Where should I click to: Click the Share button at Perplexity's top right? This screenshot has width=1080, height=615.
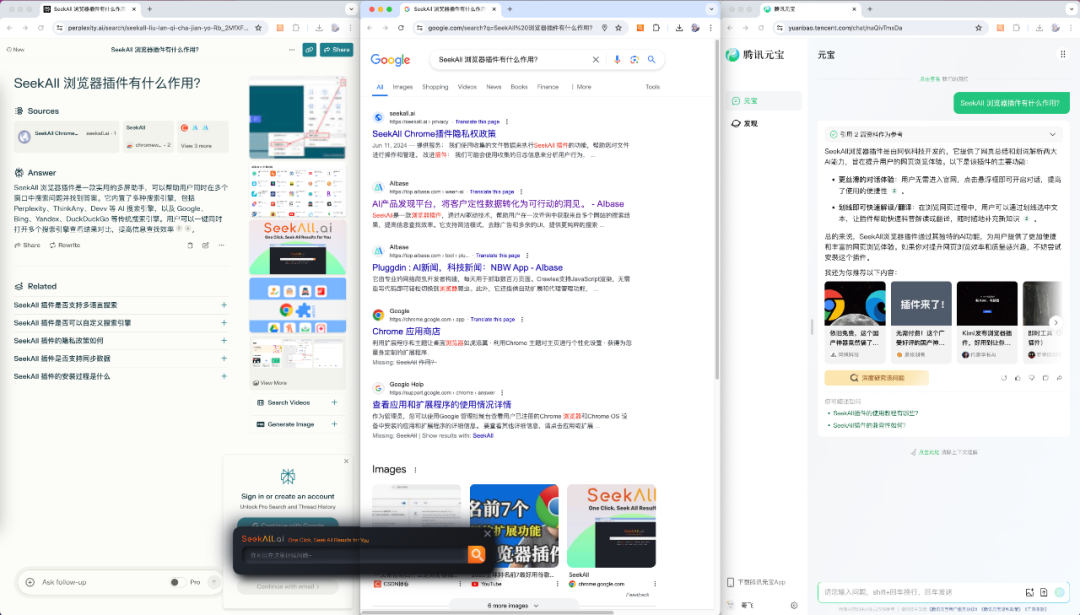point(337,50)
